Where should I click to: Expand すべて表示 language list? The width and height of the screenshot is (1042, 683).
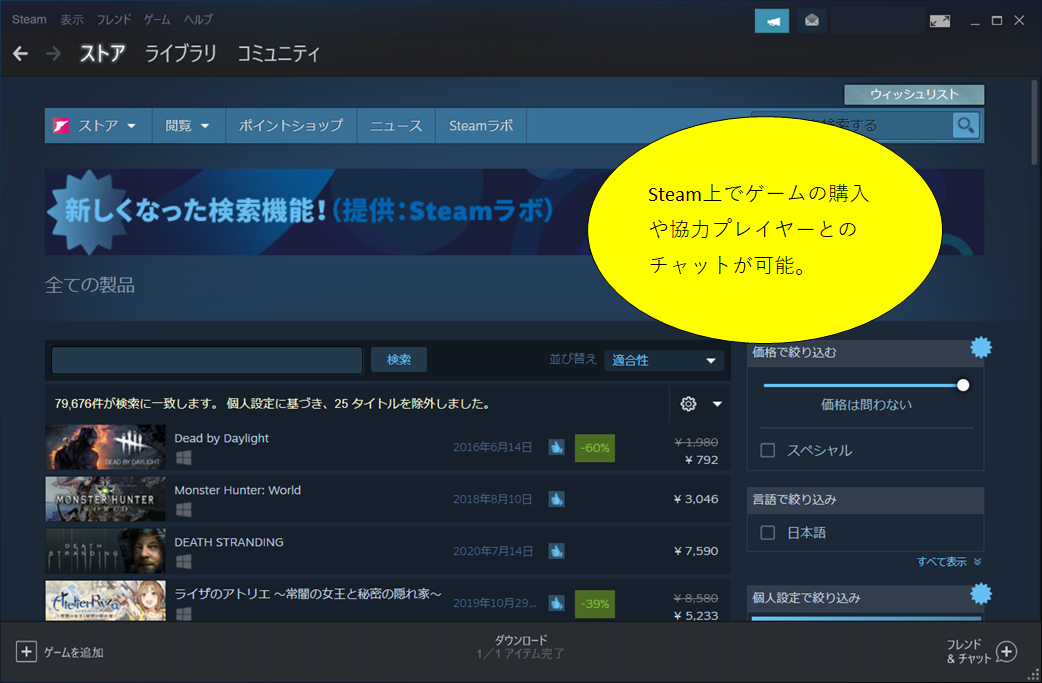click(x=948, y=562)
